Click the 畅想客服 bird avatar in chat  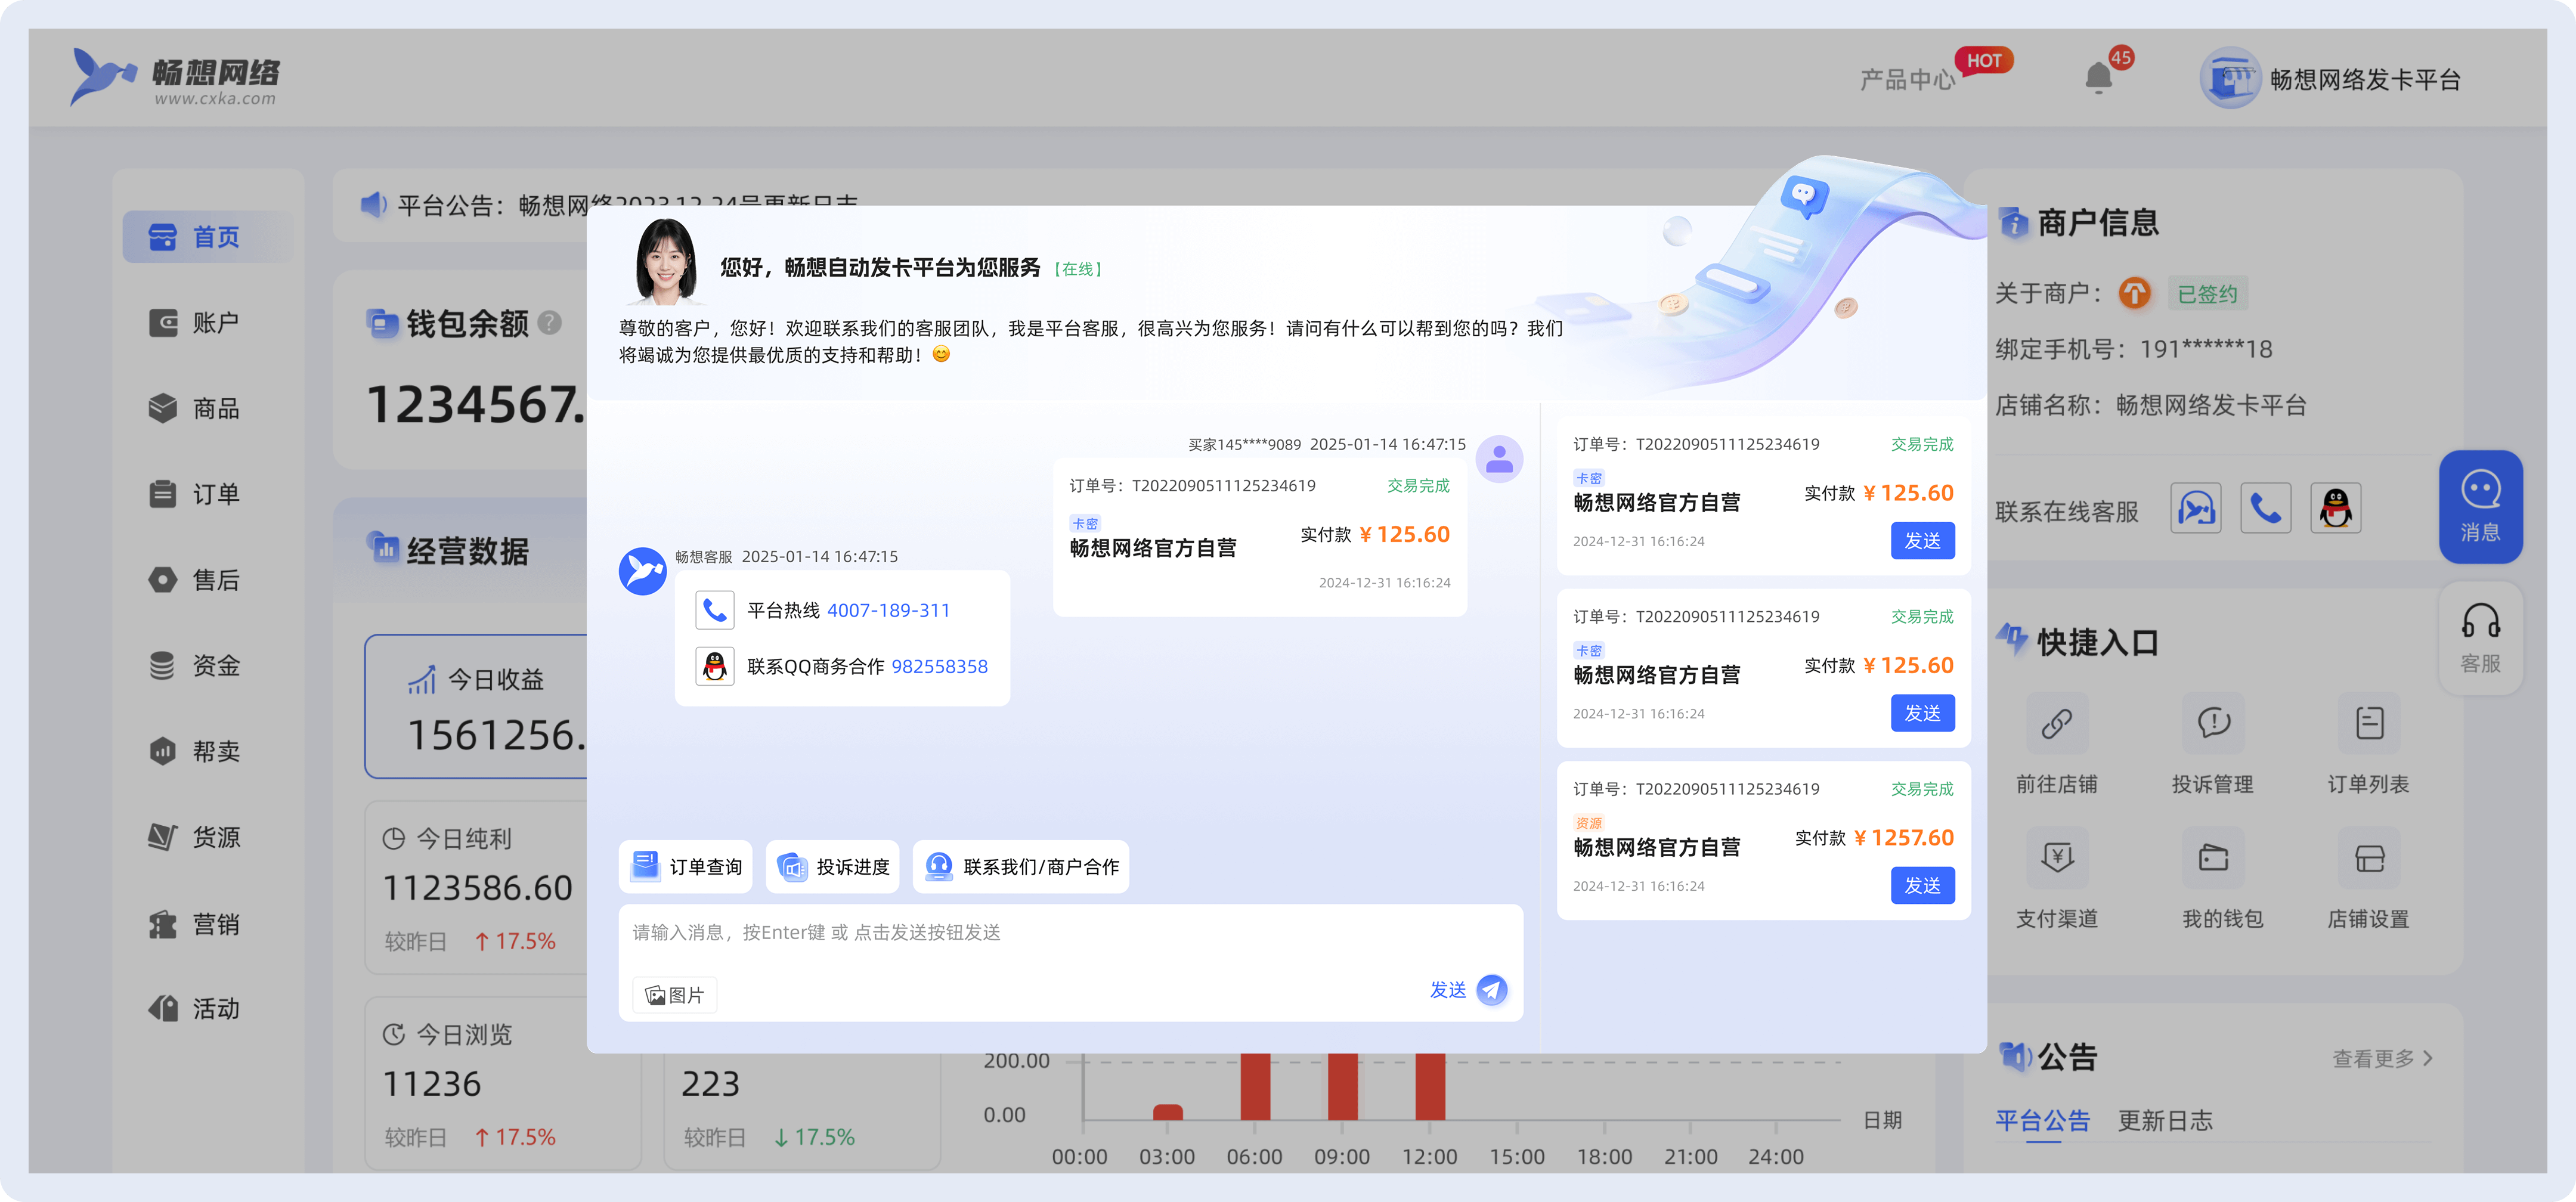[642, 571]
